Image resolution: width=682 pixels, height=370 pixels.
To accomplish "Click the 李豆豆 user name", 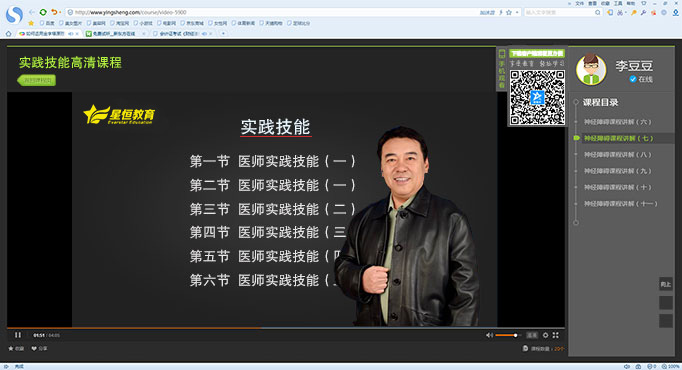I will (x=634, y=66).
